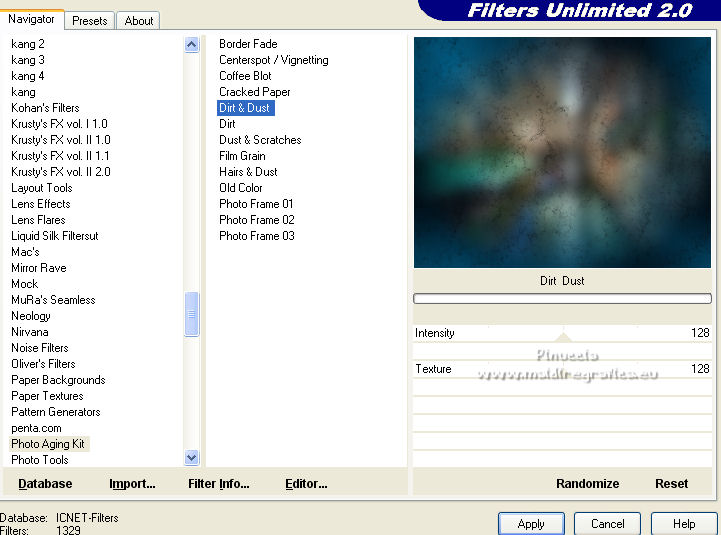The width and height of the screenshot is (721, 535).
Task: Select Krusty's FX vol. II 2.0
Action: click(x=61, y=172)
